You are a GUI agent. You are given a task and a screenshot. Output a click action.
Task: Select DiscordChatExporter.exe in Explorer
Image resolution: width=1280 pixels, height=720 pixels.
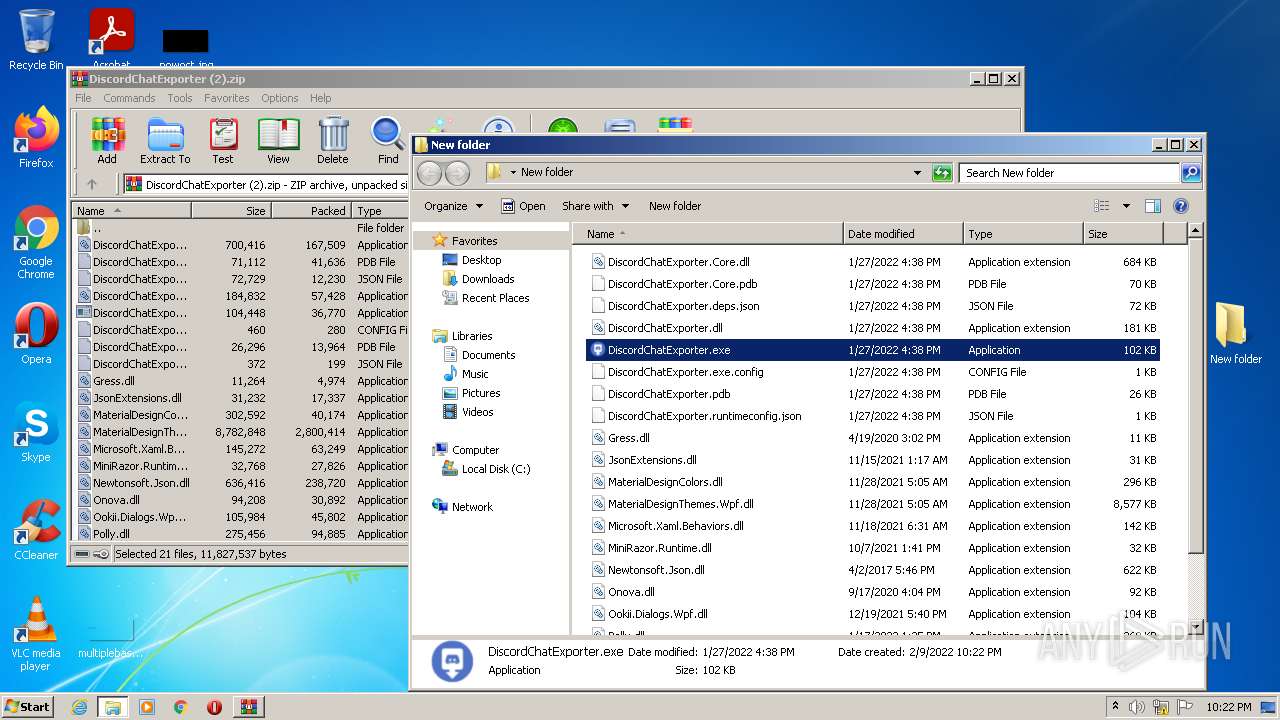click(x=872, y=350)
